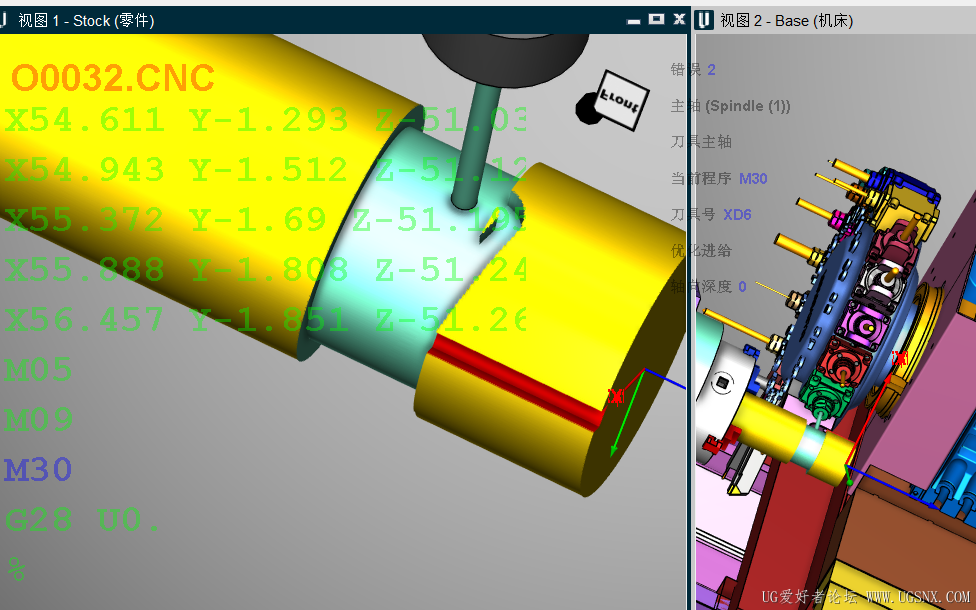The image size is (976, 610).
Task: Click the View 2 window icon
Action: click(703, 20)
